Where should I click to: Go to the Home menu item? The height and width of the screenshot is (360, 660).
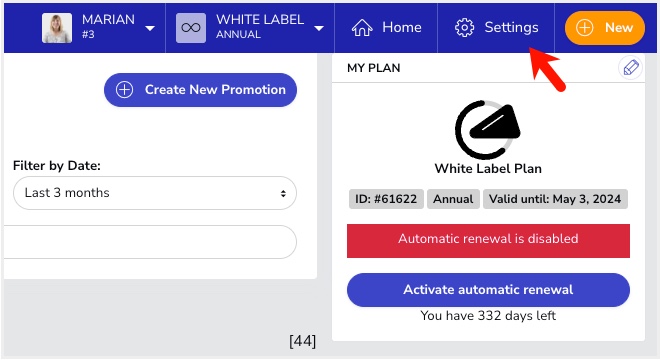click(x=386, y=28)
